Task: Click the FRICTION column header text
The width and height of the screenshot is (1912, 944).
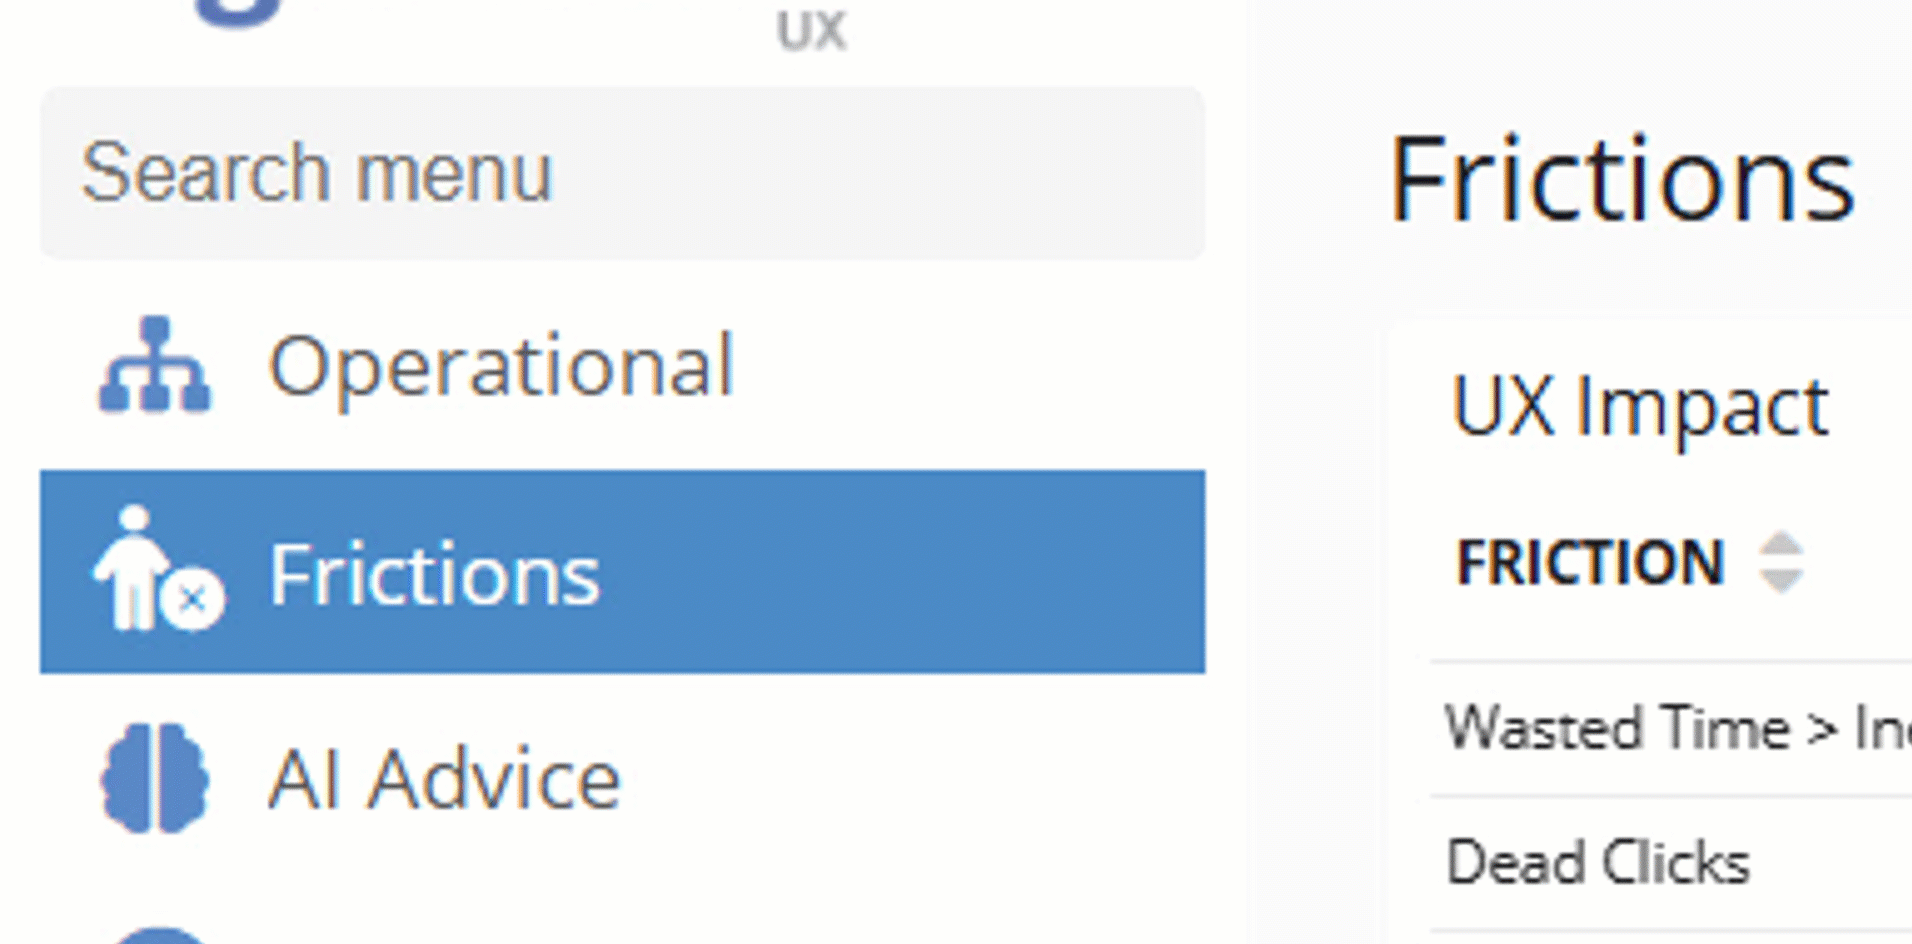Action: click(1590, 562)
